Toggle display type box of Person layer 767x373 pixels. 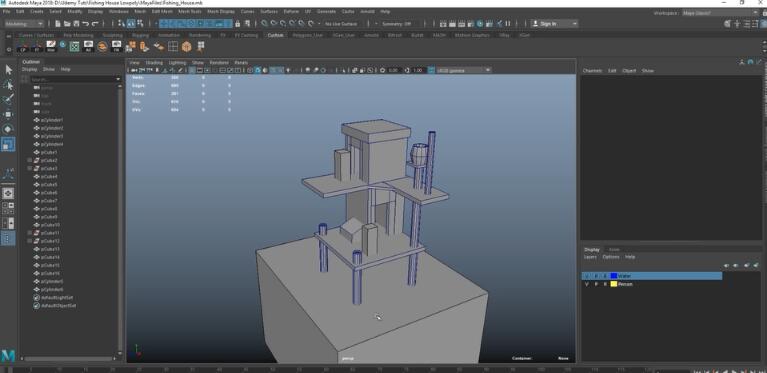click(x=605, y=284)
